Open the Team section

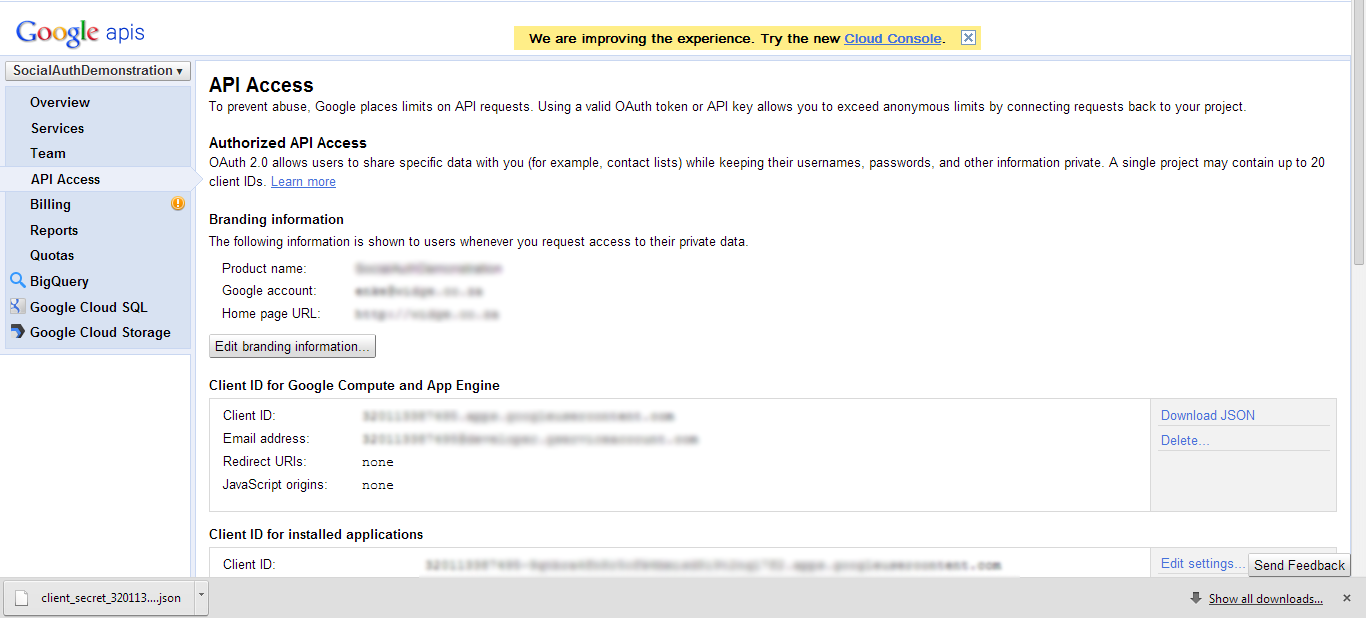pos(48,153)
